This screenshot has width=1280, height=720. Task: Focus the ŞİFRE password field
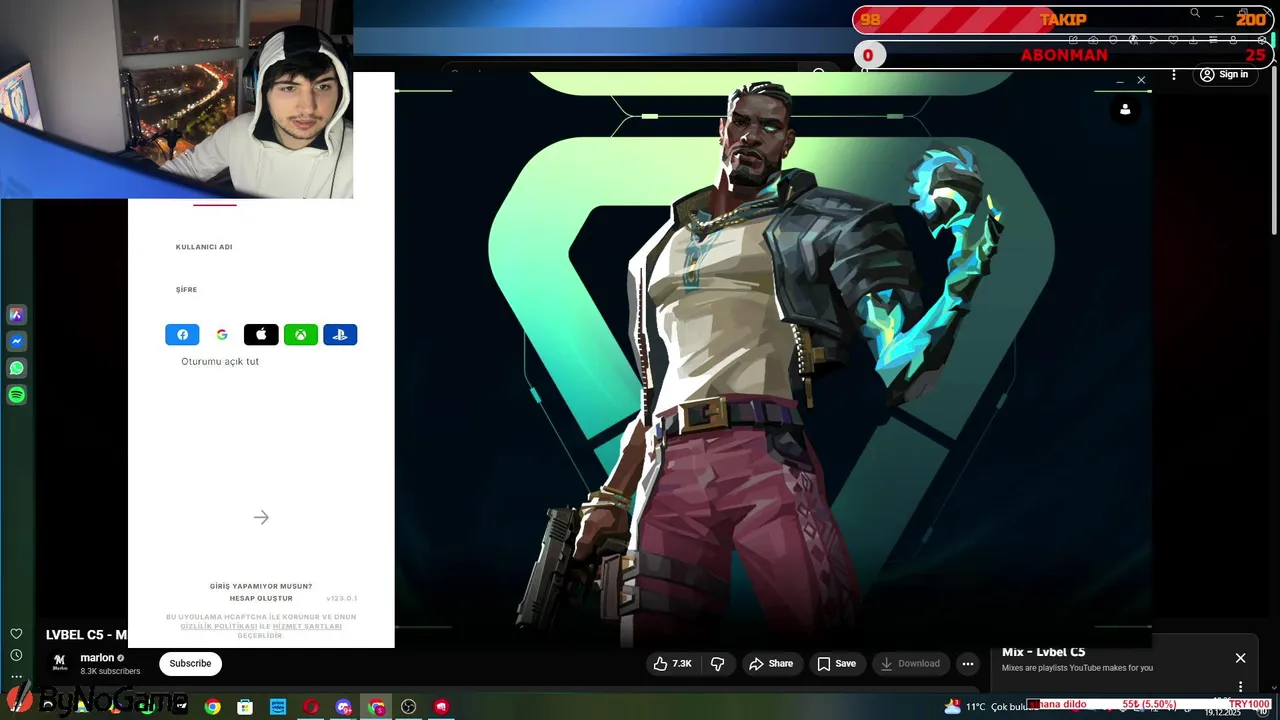[261, 290]
